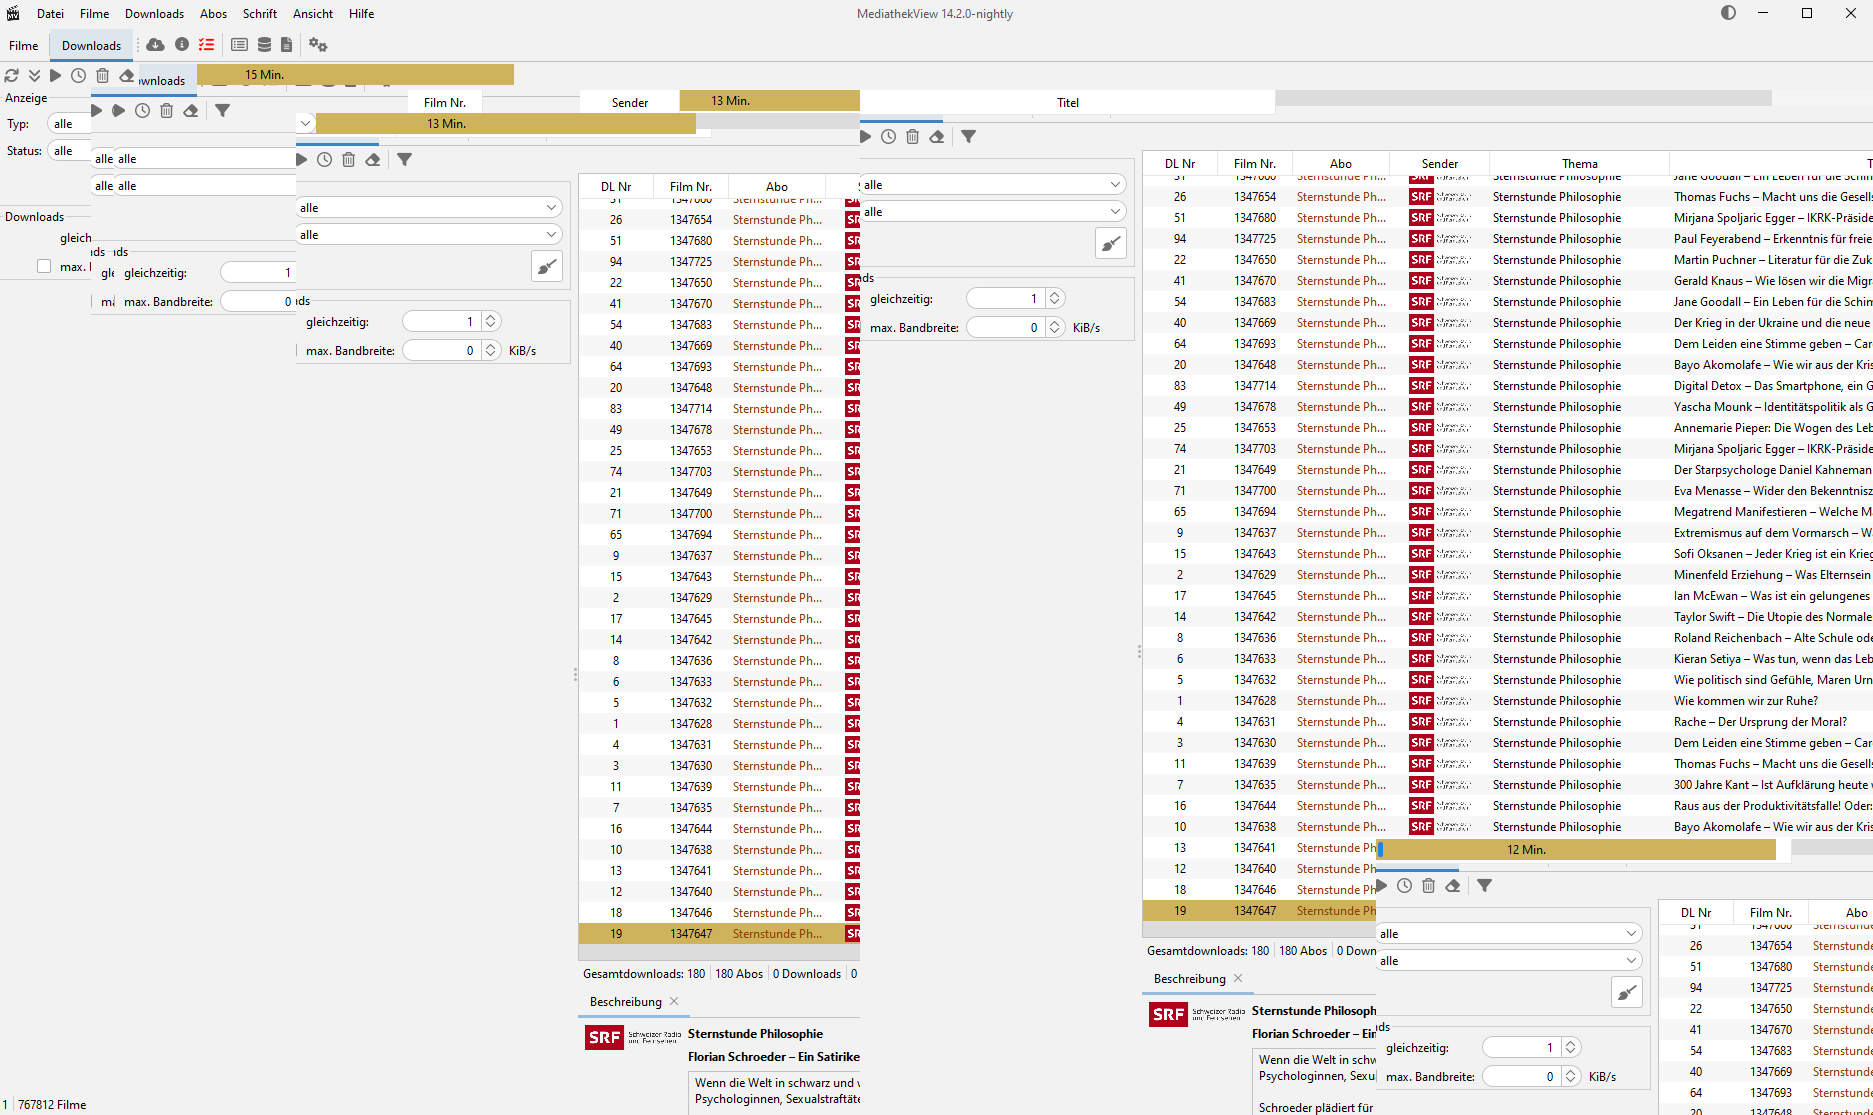Open lower 'alle' combo box left of middle table
This screenshot has width=1873, height=1115.
click(x=429, y=234)
